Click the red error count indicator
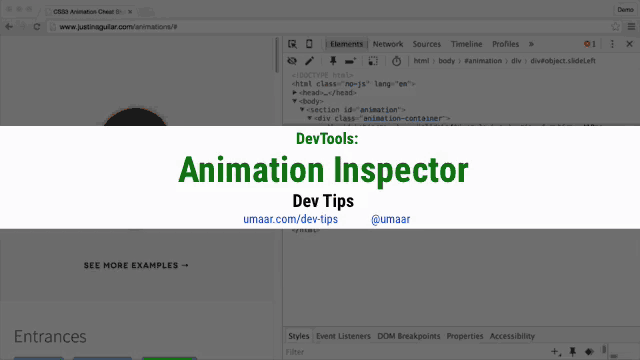 (590, 44)
